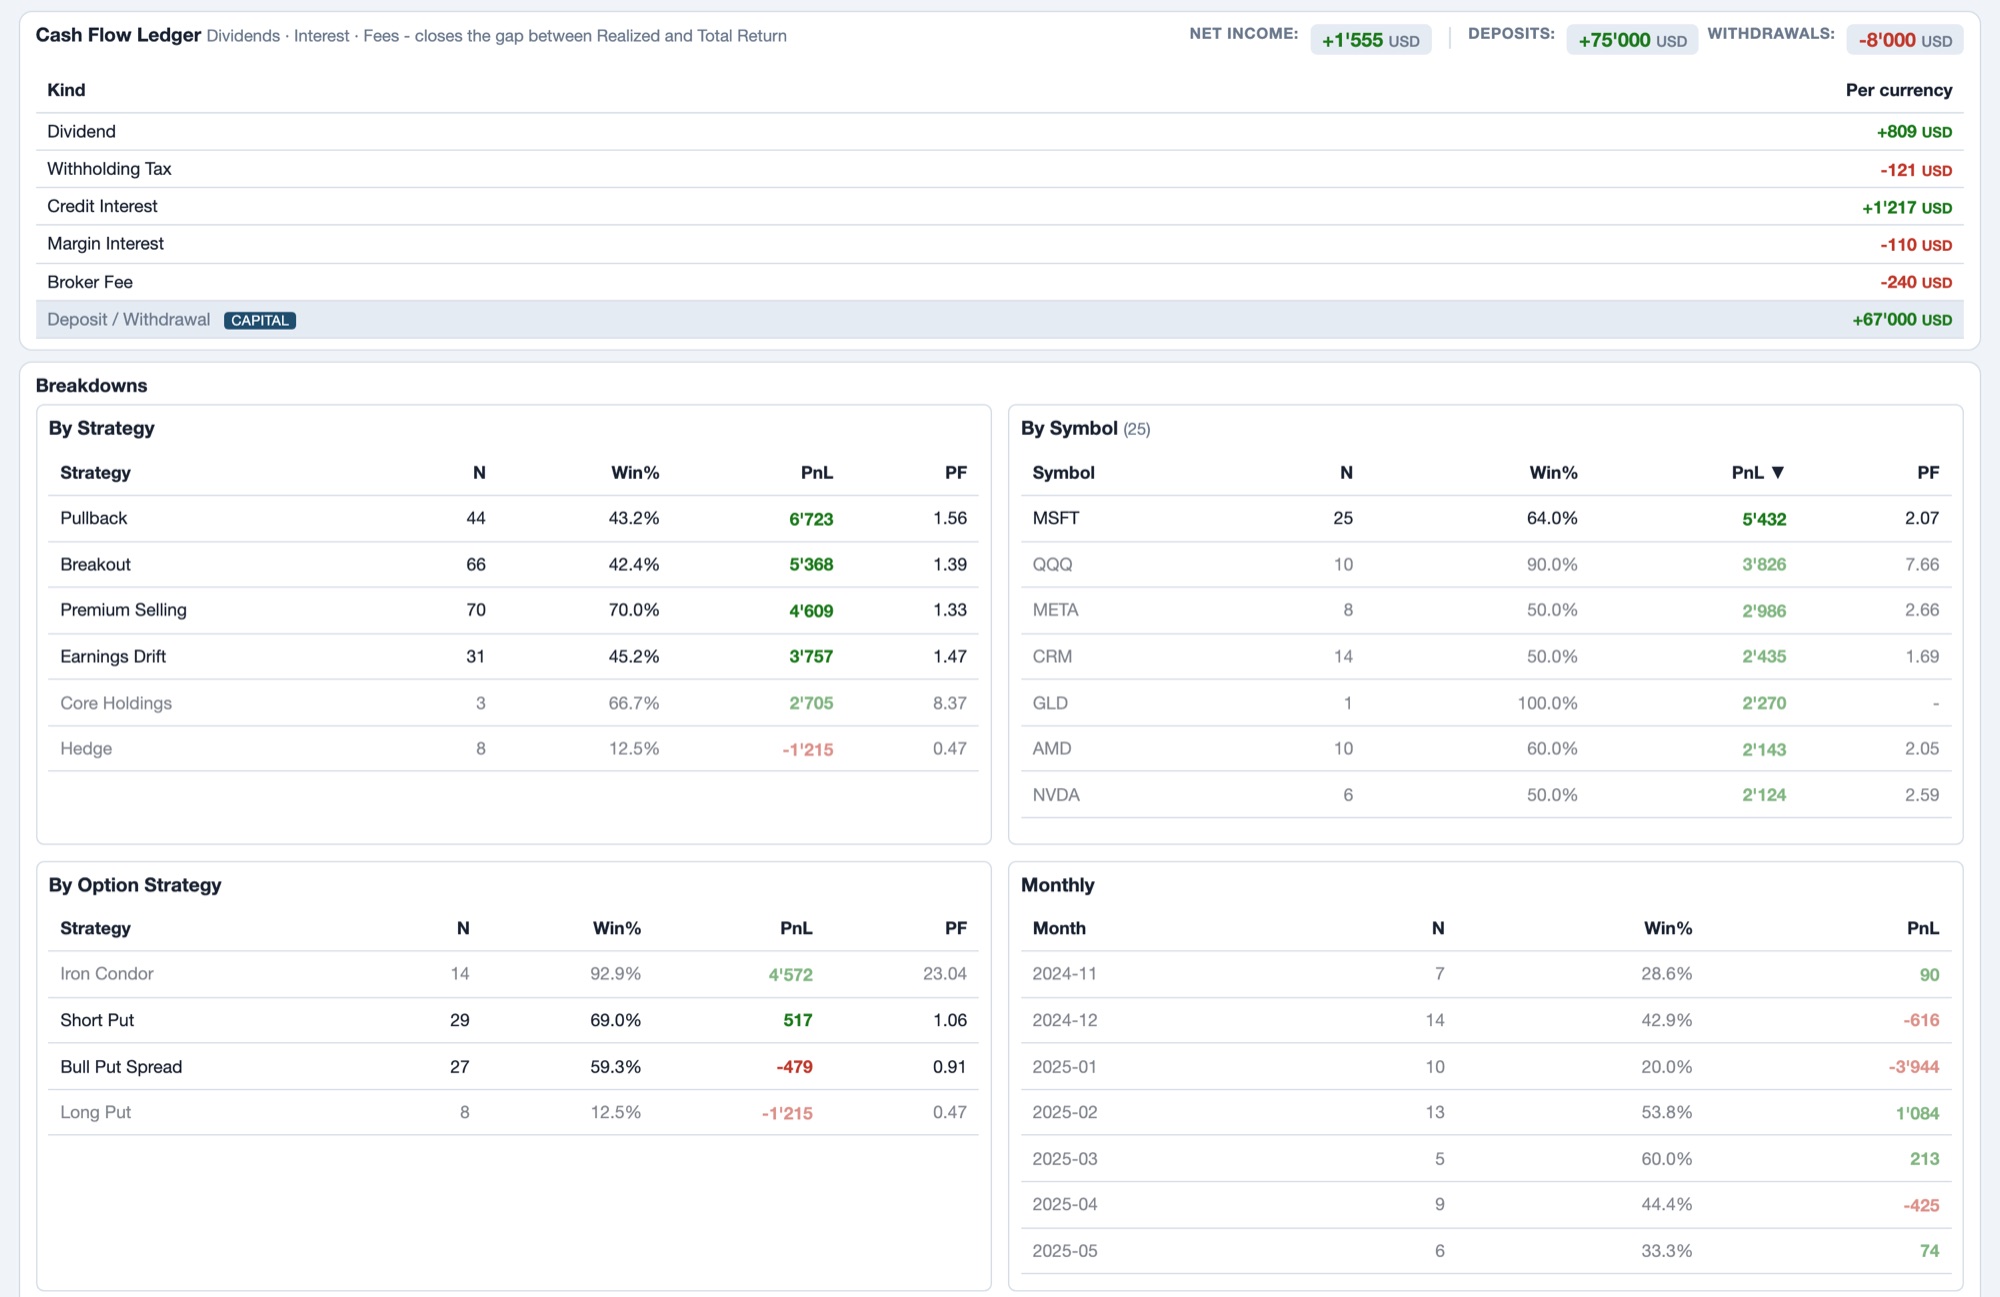Click the Deposits +75'000 USD badge
The height and width of the screenshot is (1297, 2000).
1632,40
